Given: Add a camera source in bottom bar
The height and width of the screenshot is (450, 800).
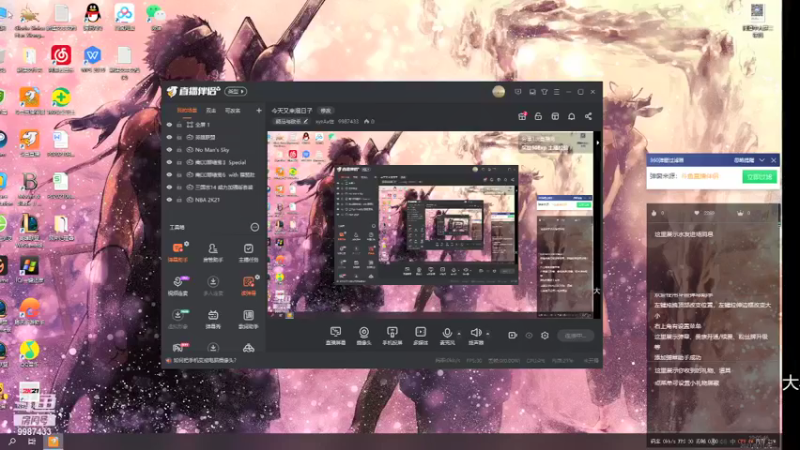Looking at the screenshot, I should point(364,336).
